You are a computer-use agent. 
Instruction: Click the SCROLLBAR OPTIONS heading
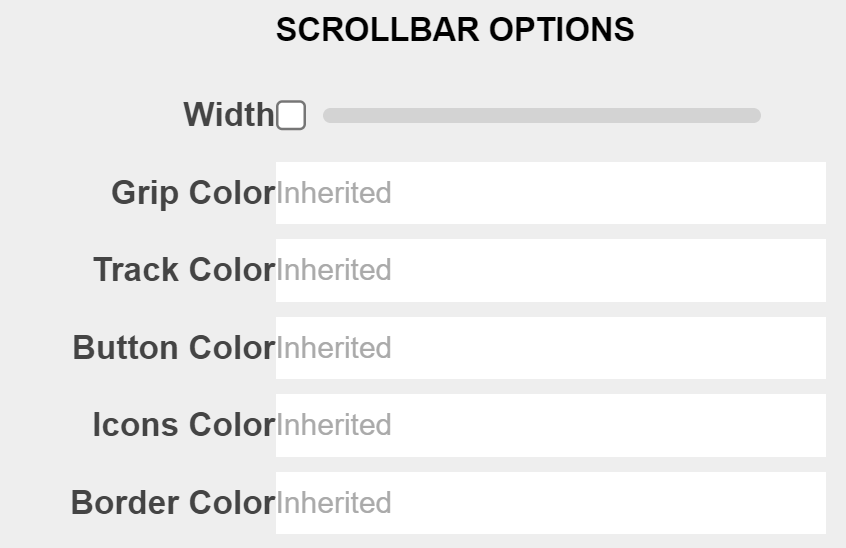pos(455,30)
